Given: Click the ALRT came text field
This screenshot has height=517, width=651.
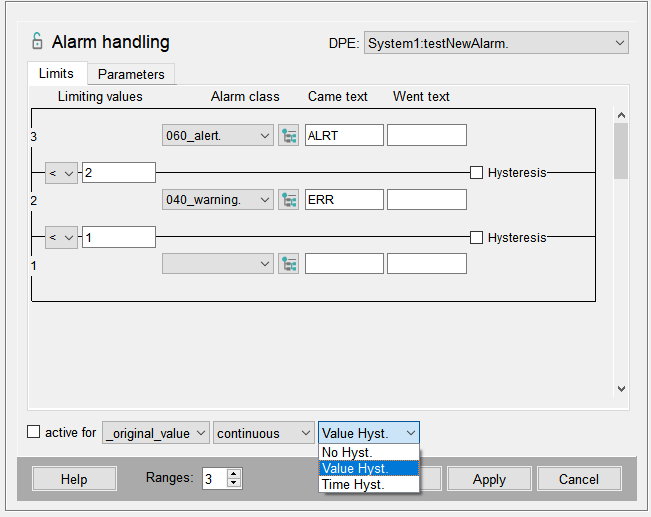Looking at the screenshot, I should [344, 135].
